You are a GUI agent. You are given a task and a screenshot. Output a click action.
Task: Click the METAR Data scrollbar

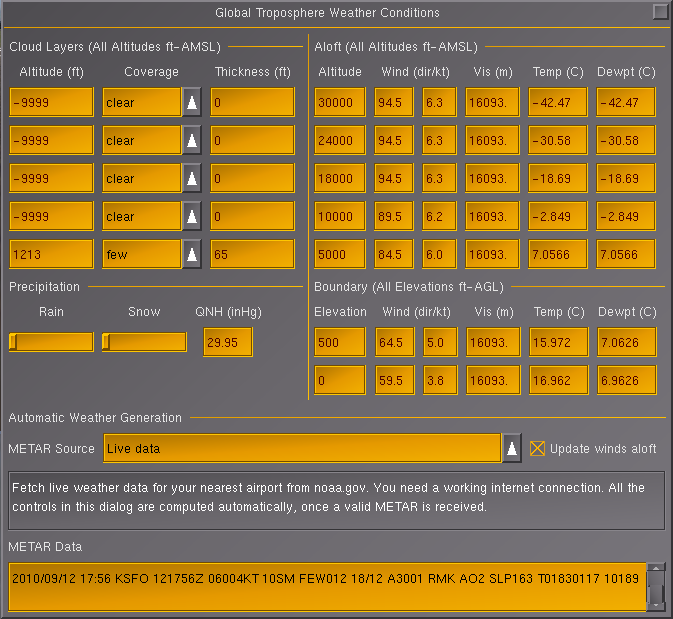point(656,587)
